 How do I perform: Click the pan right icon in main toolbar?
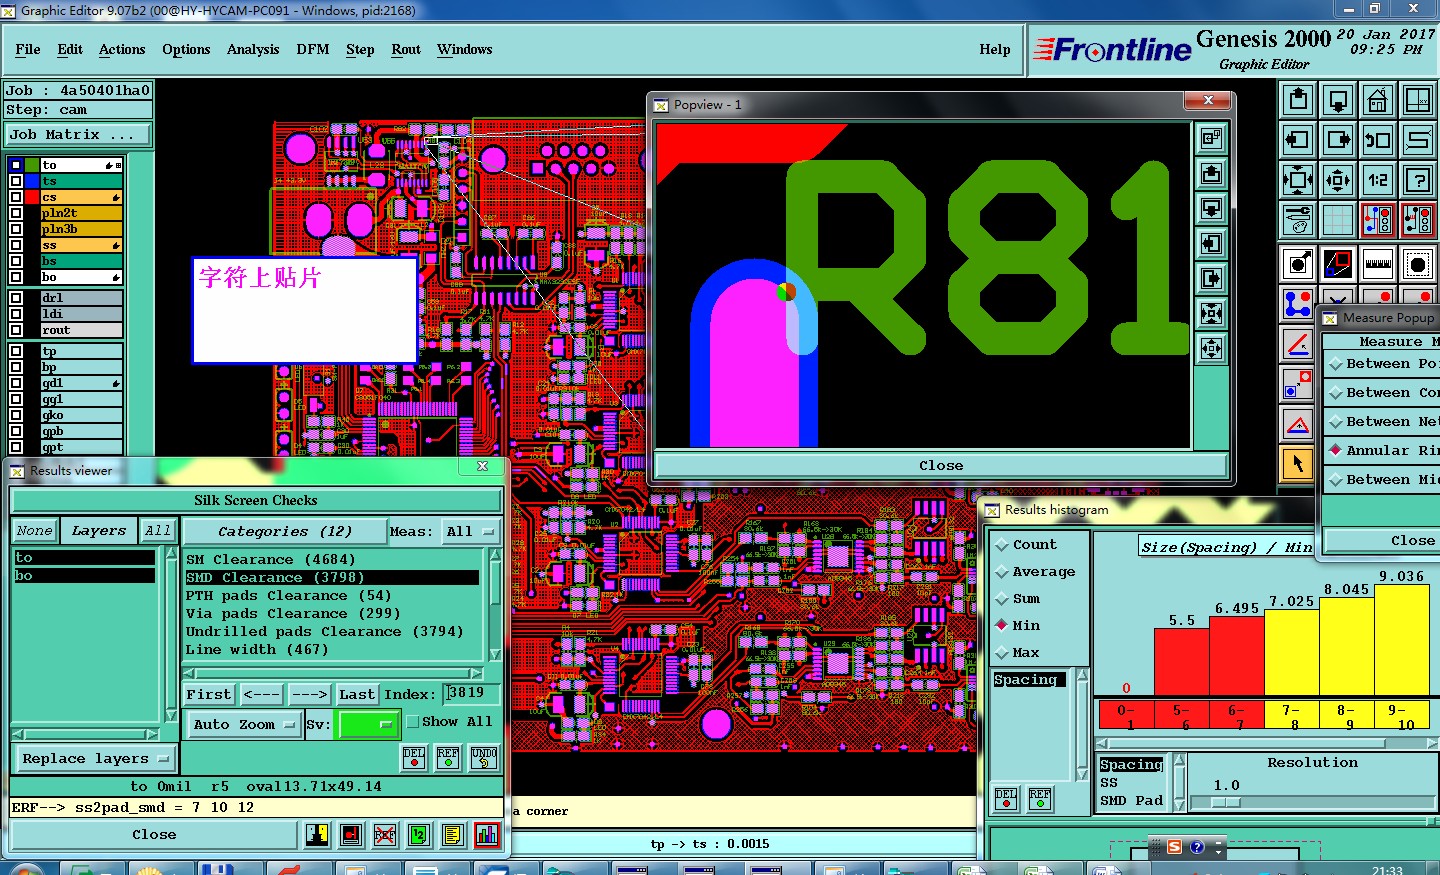(x=1338, y=139)
